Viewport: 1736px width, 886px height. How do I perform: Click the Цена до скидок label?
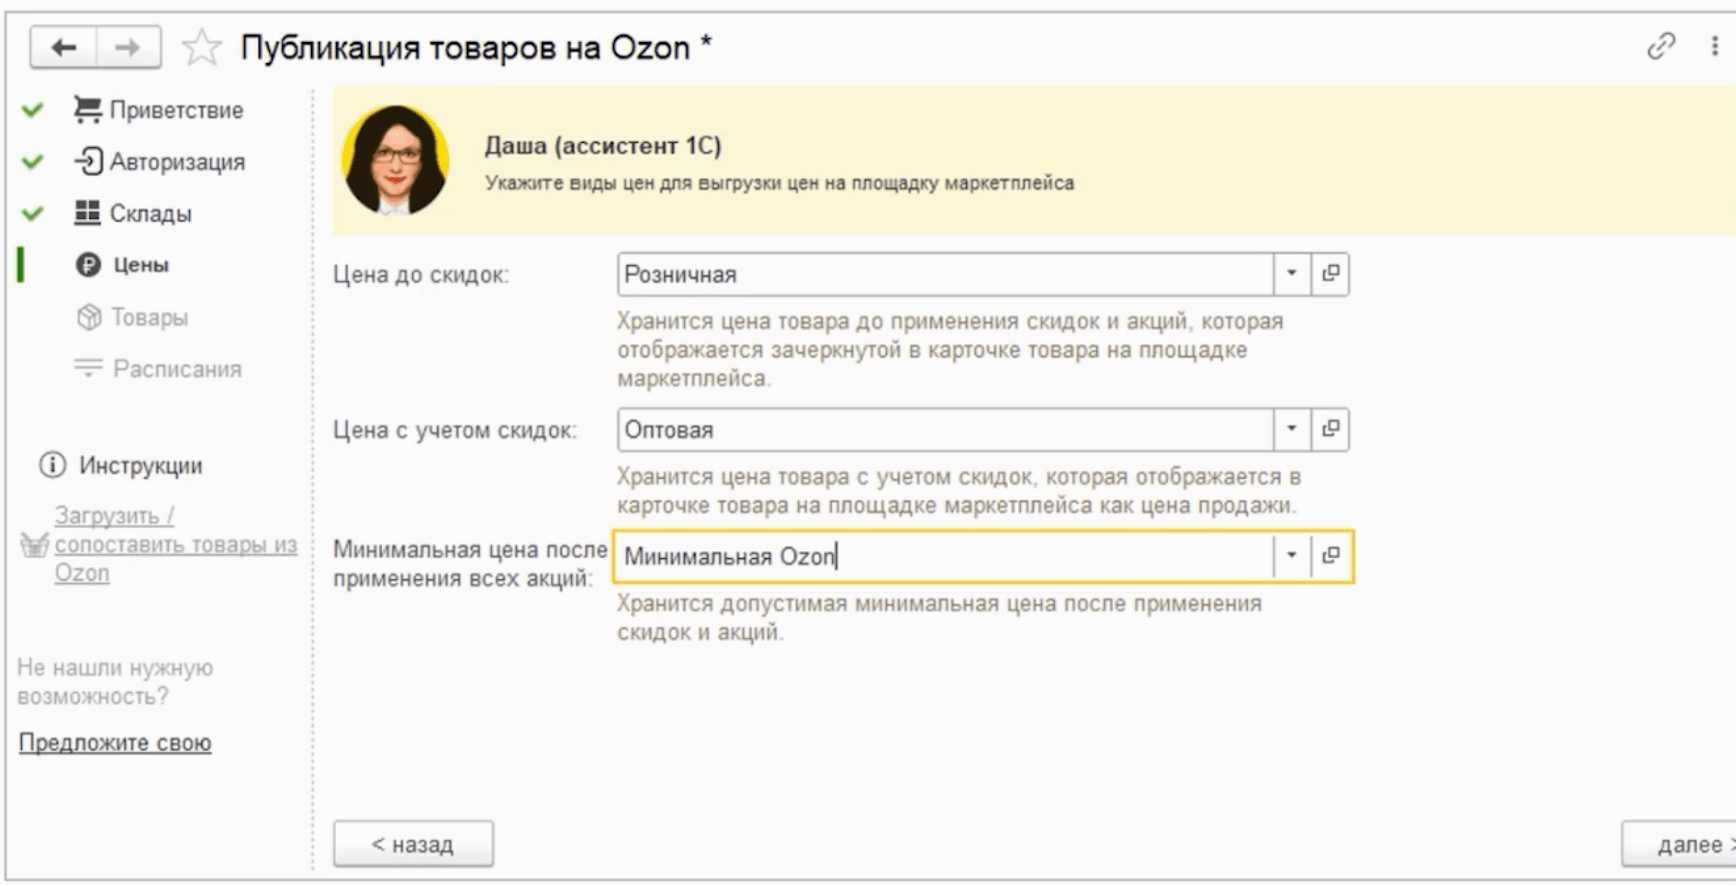click(x=421, y=275)
